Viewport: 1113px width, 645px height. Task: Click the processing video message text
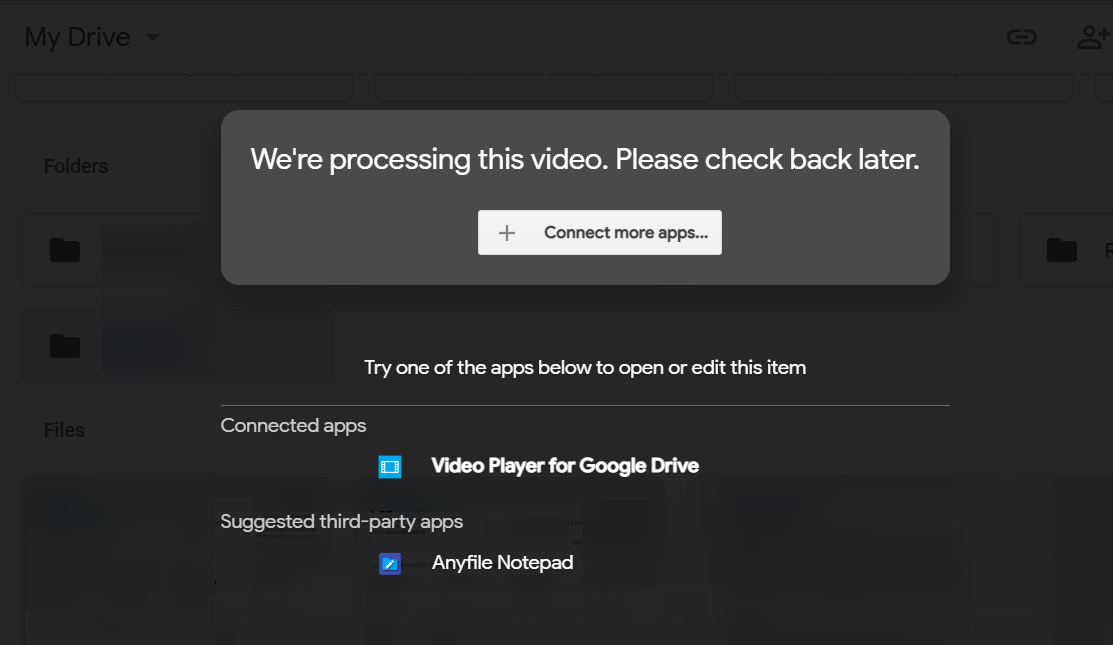(x=585, y=159)
